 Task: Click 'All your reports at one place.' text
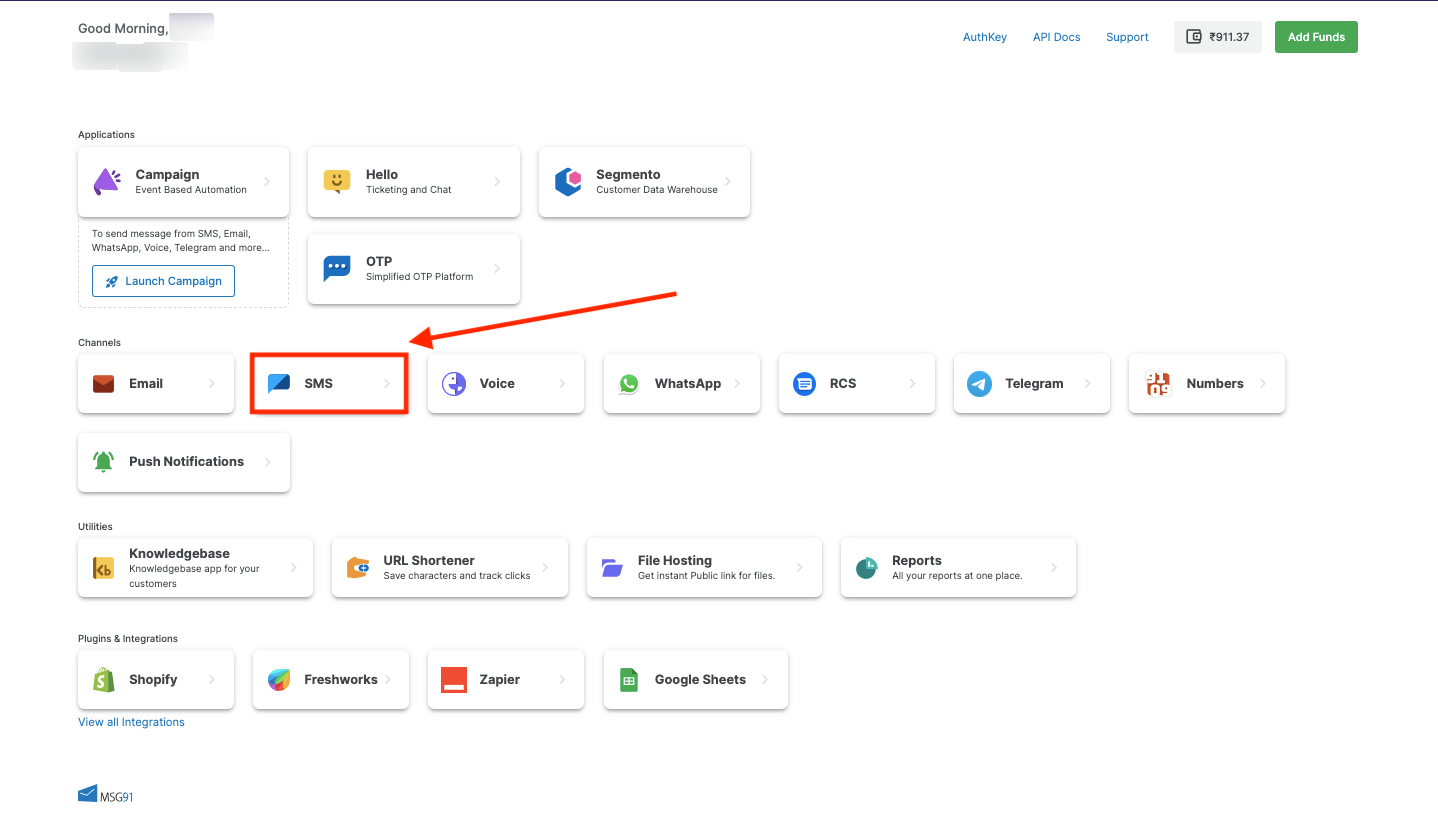click(957, 576)
